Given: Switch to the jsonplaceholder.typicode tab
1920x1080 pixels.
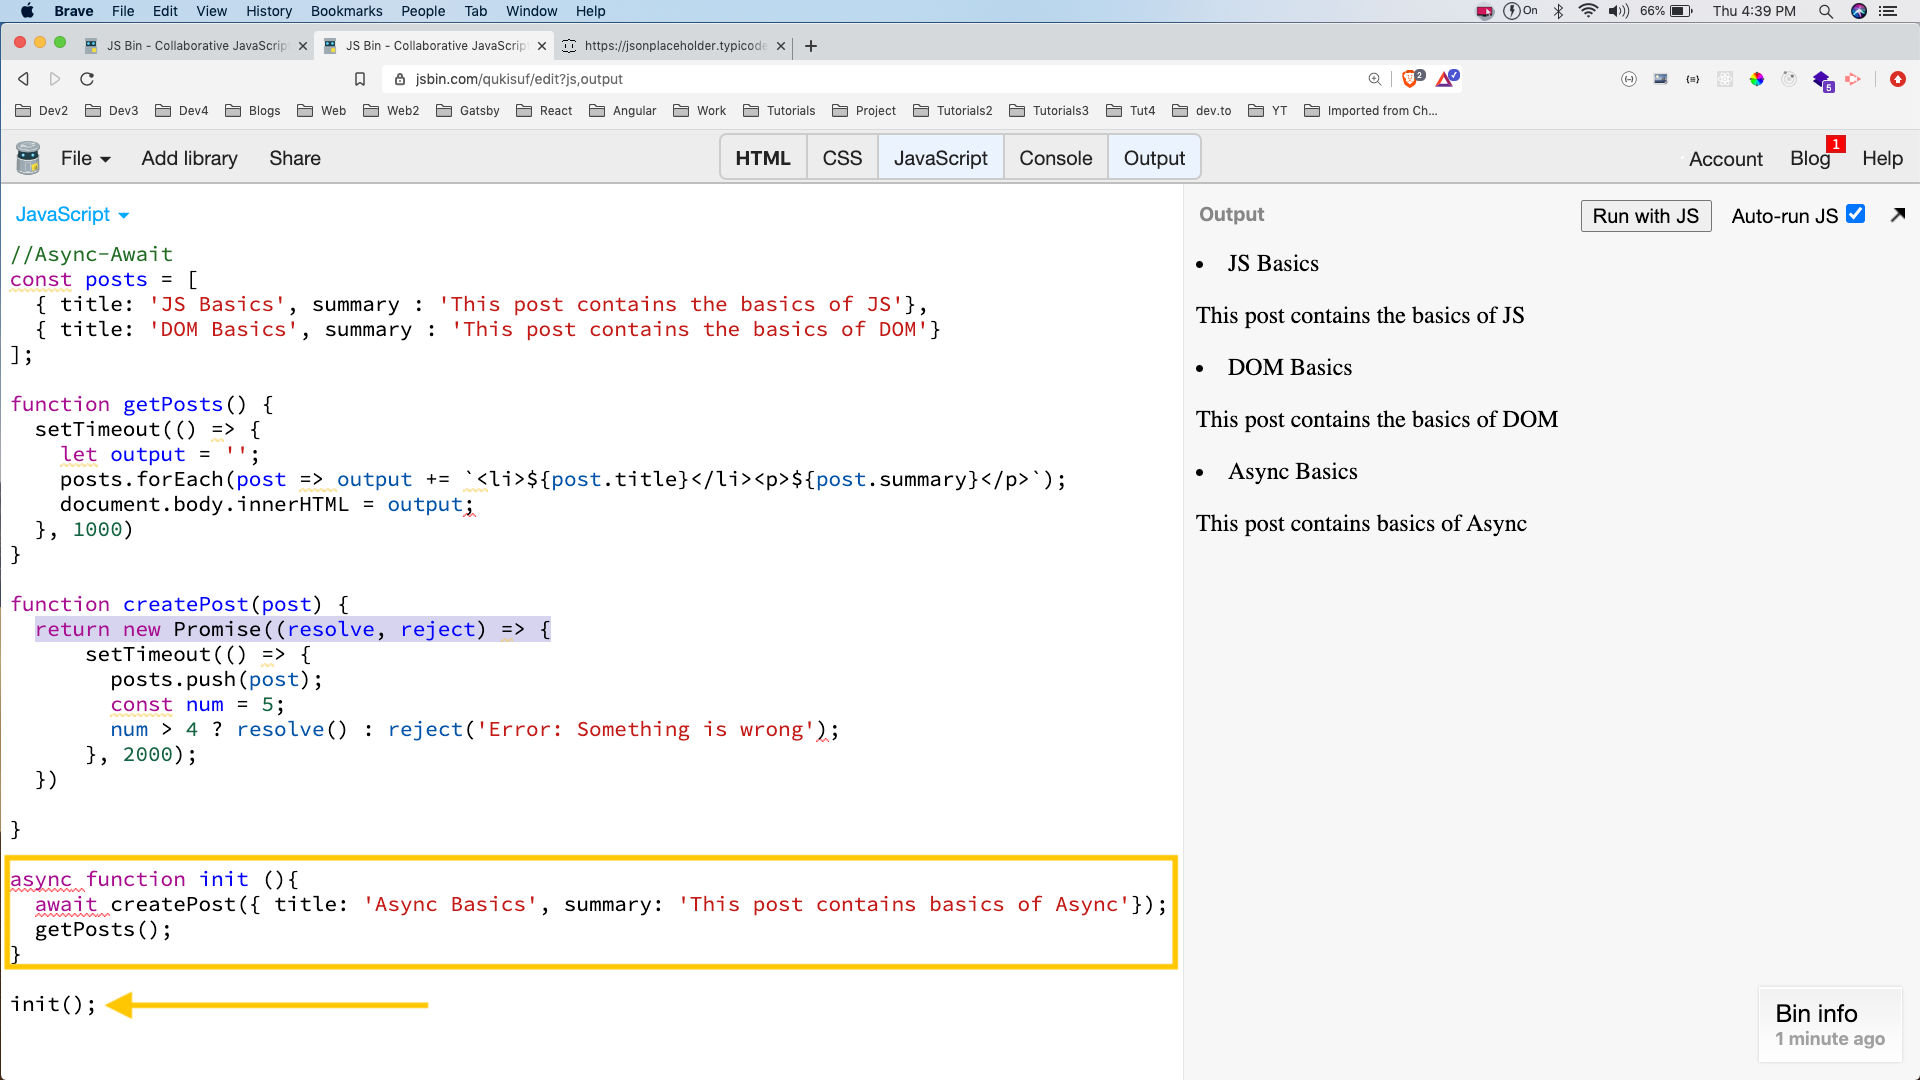Looking at the screenshot, I should pyautogui.click(x=674, y=46).
